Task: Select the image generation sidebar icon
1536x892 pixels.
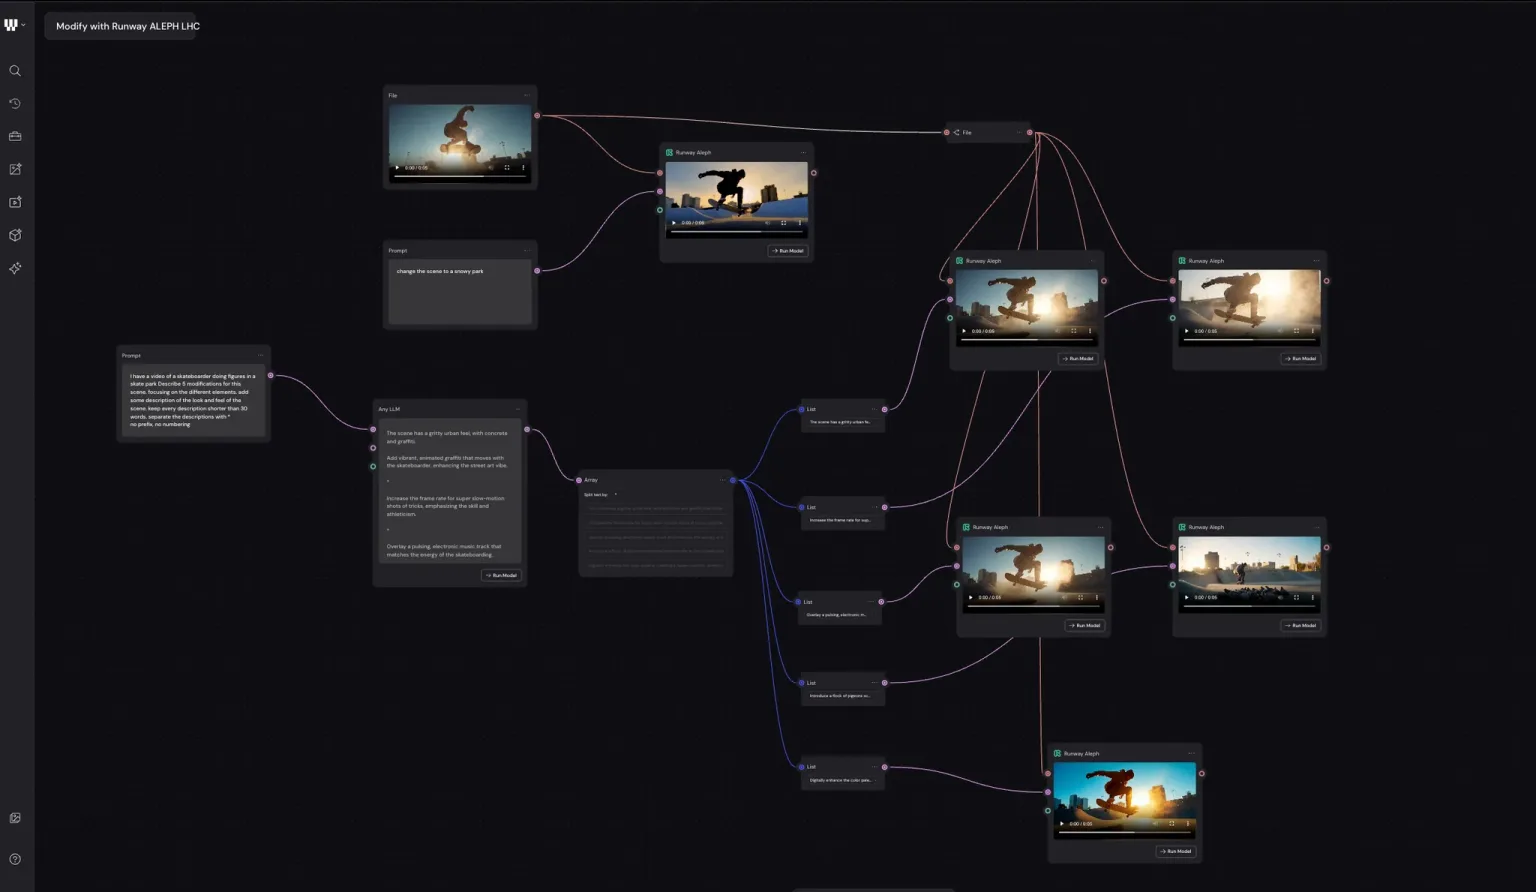Action: pyautogui.click(x=15, y=169)
